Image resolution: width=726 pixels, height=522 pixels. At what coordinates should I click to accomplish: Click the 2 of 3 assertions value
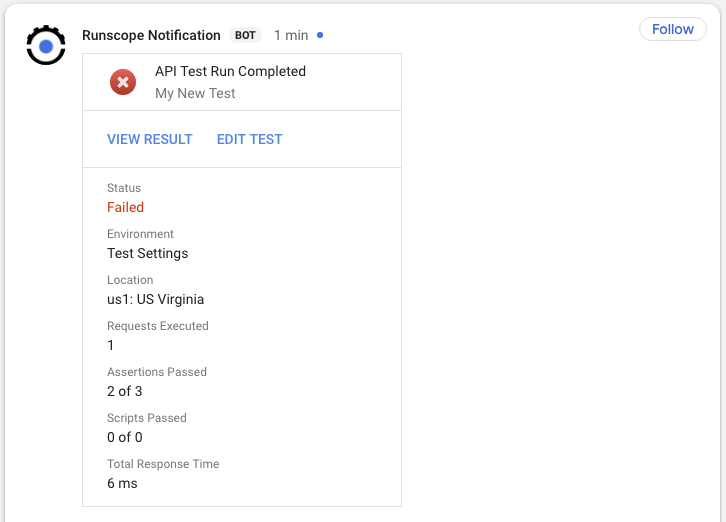click(x=125, y=391)
